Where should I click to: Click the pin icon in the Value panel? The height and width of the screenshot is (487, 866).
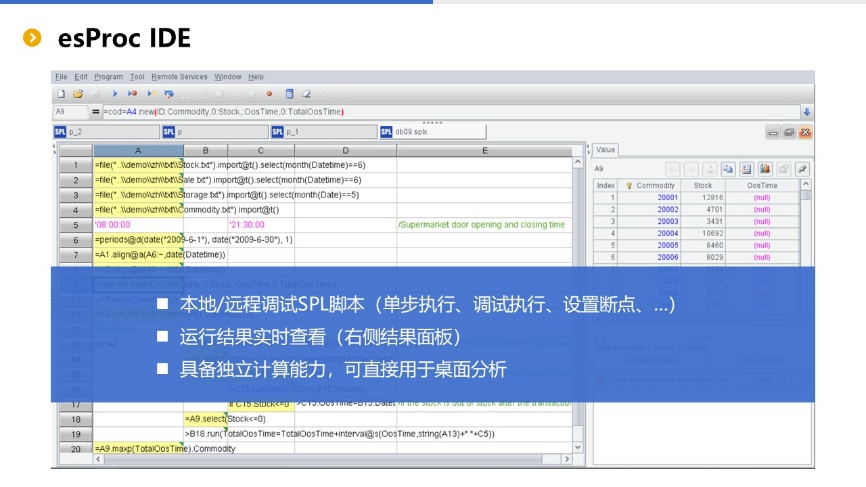(802, 169)
